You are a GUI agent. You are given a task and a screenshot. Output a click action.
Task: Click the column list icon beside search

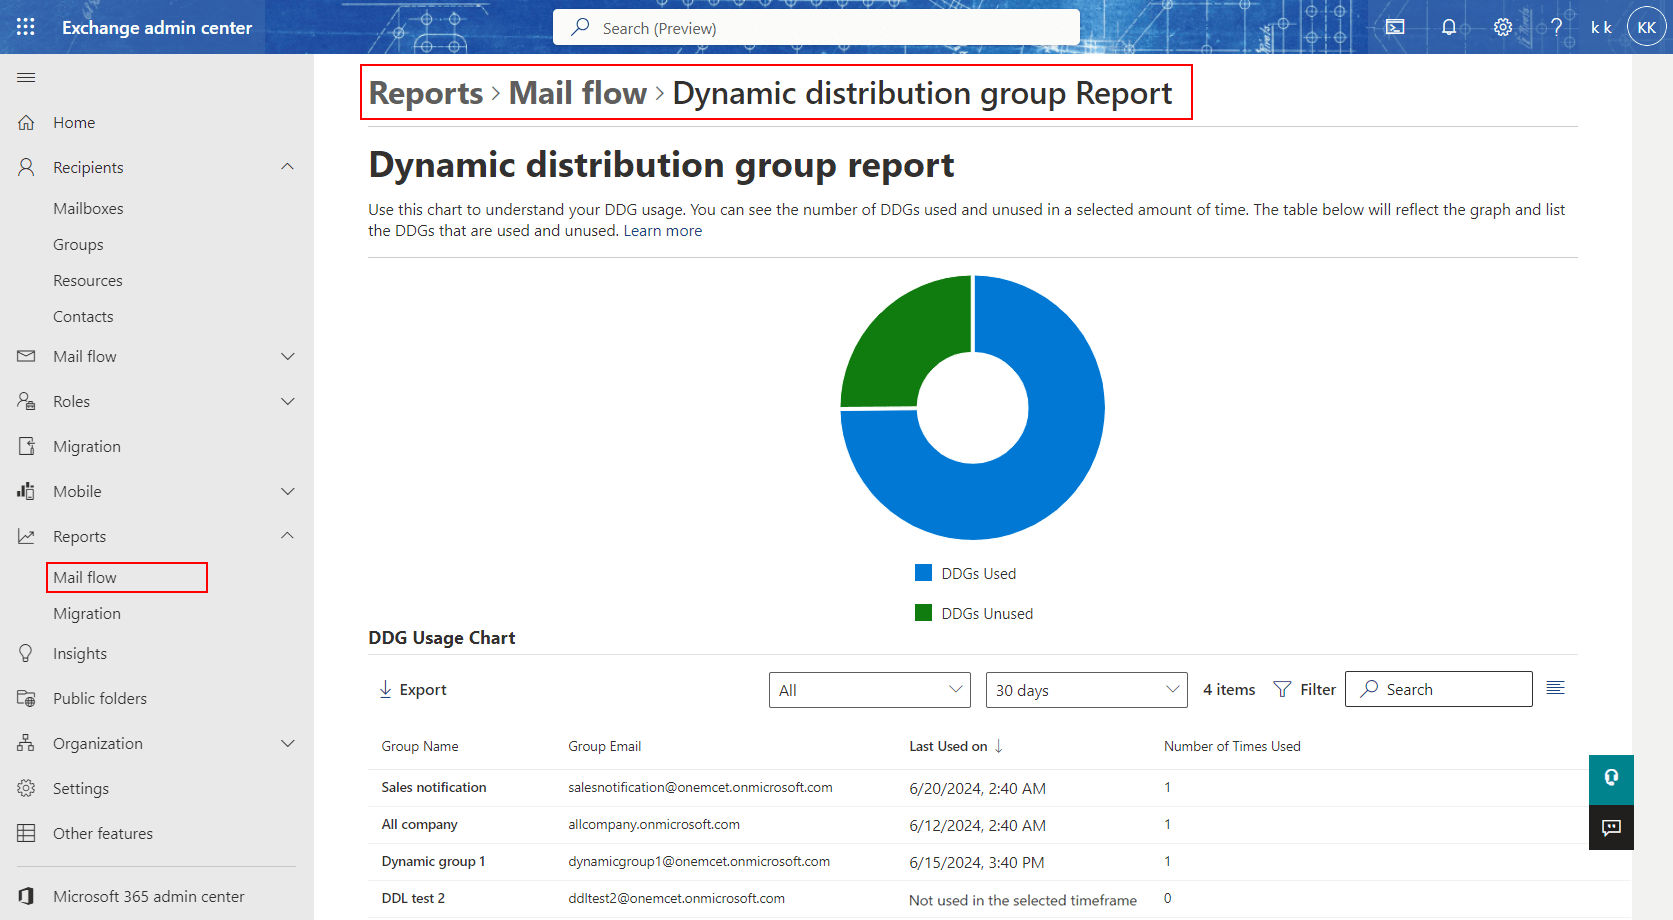[x=1555, y=688]
